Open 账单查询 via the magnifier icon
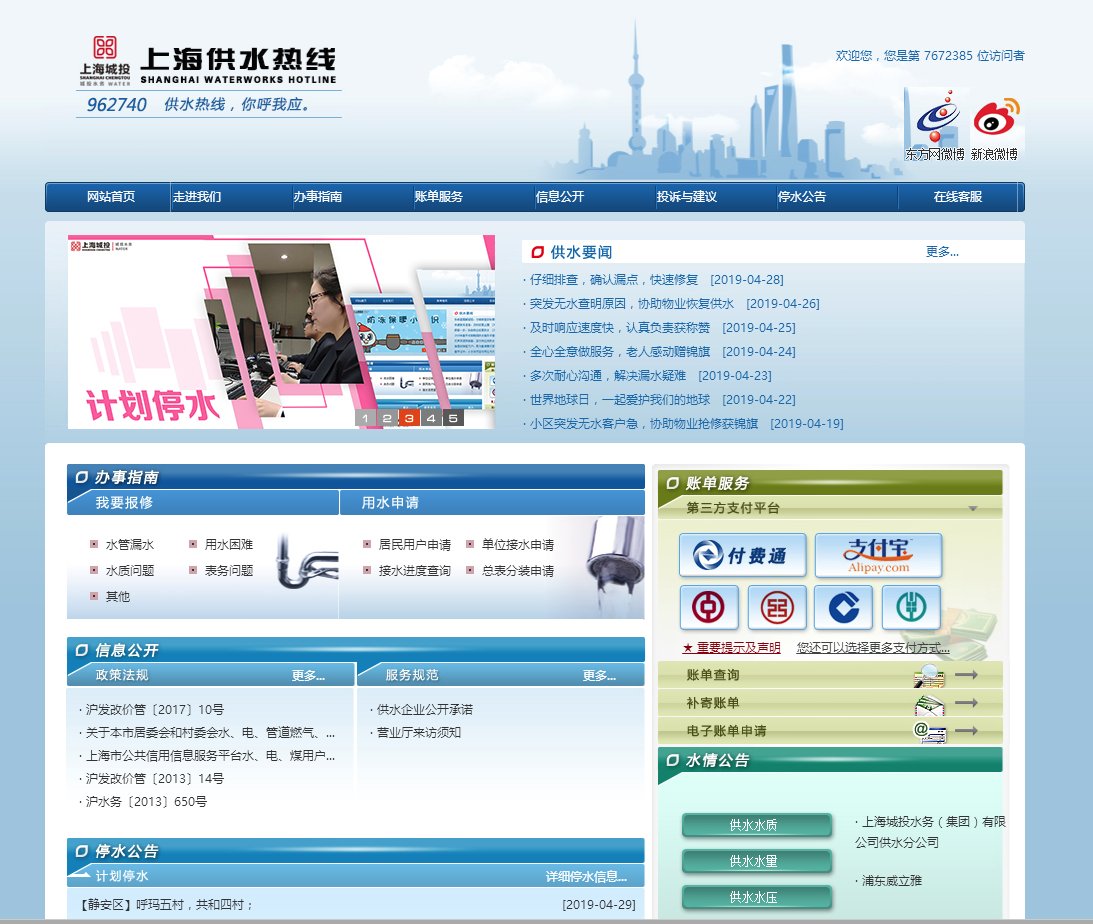 coord(930,675)
